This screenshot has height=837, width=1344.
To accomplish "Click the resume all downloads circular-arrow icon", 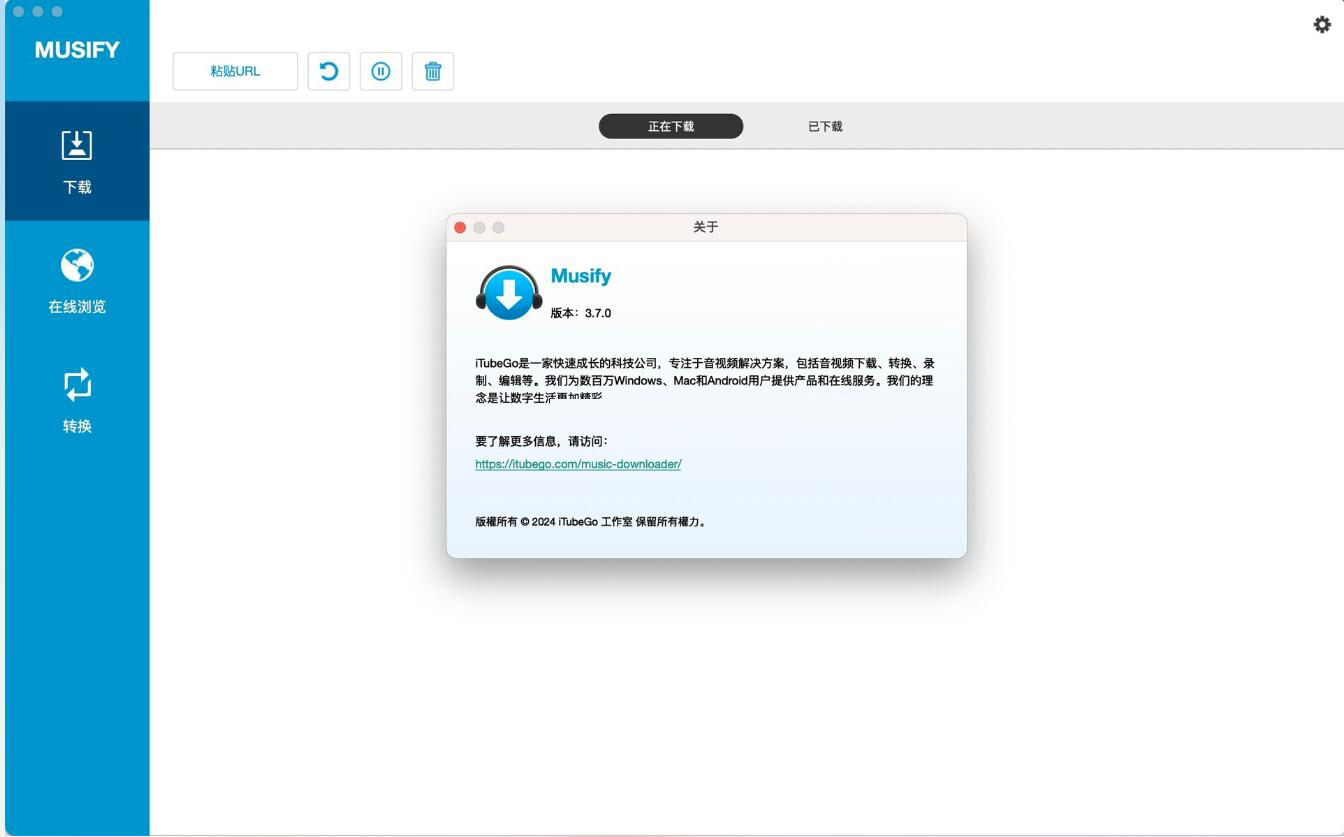I will [329, 71].
